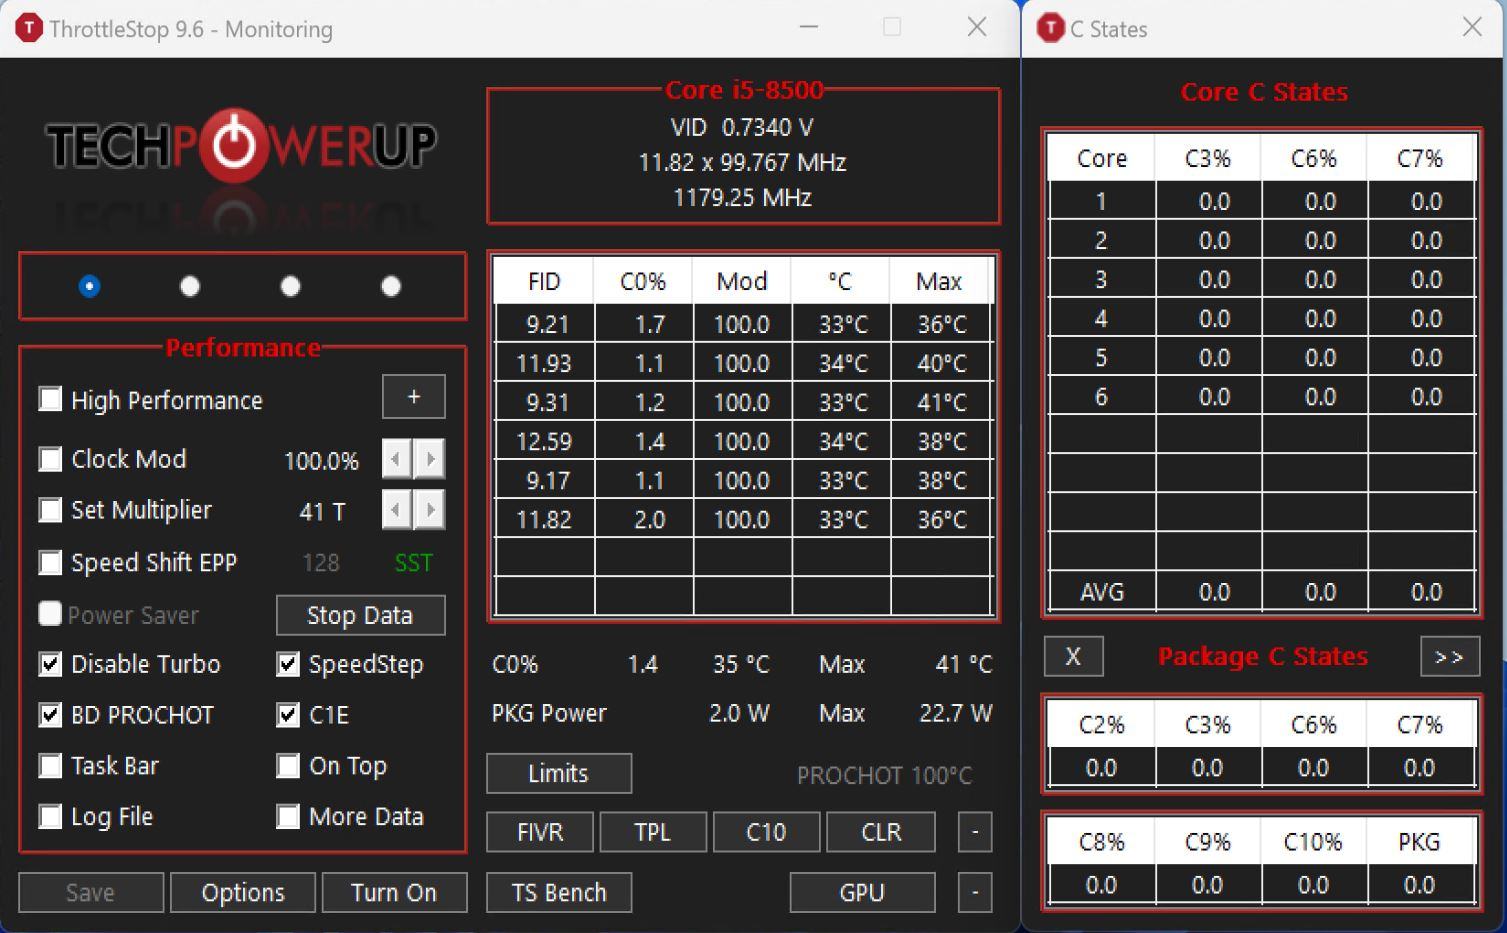Click the VID 0.7340 V reading

[742, 128]
